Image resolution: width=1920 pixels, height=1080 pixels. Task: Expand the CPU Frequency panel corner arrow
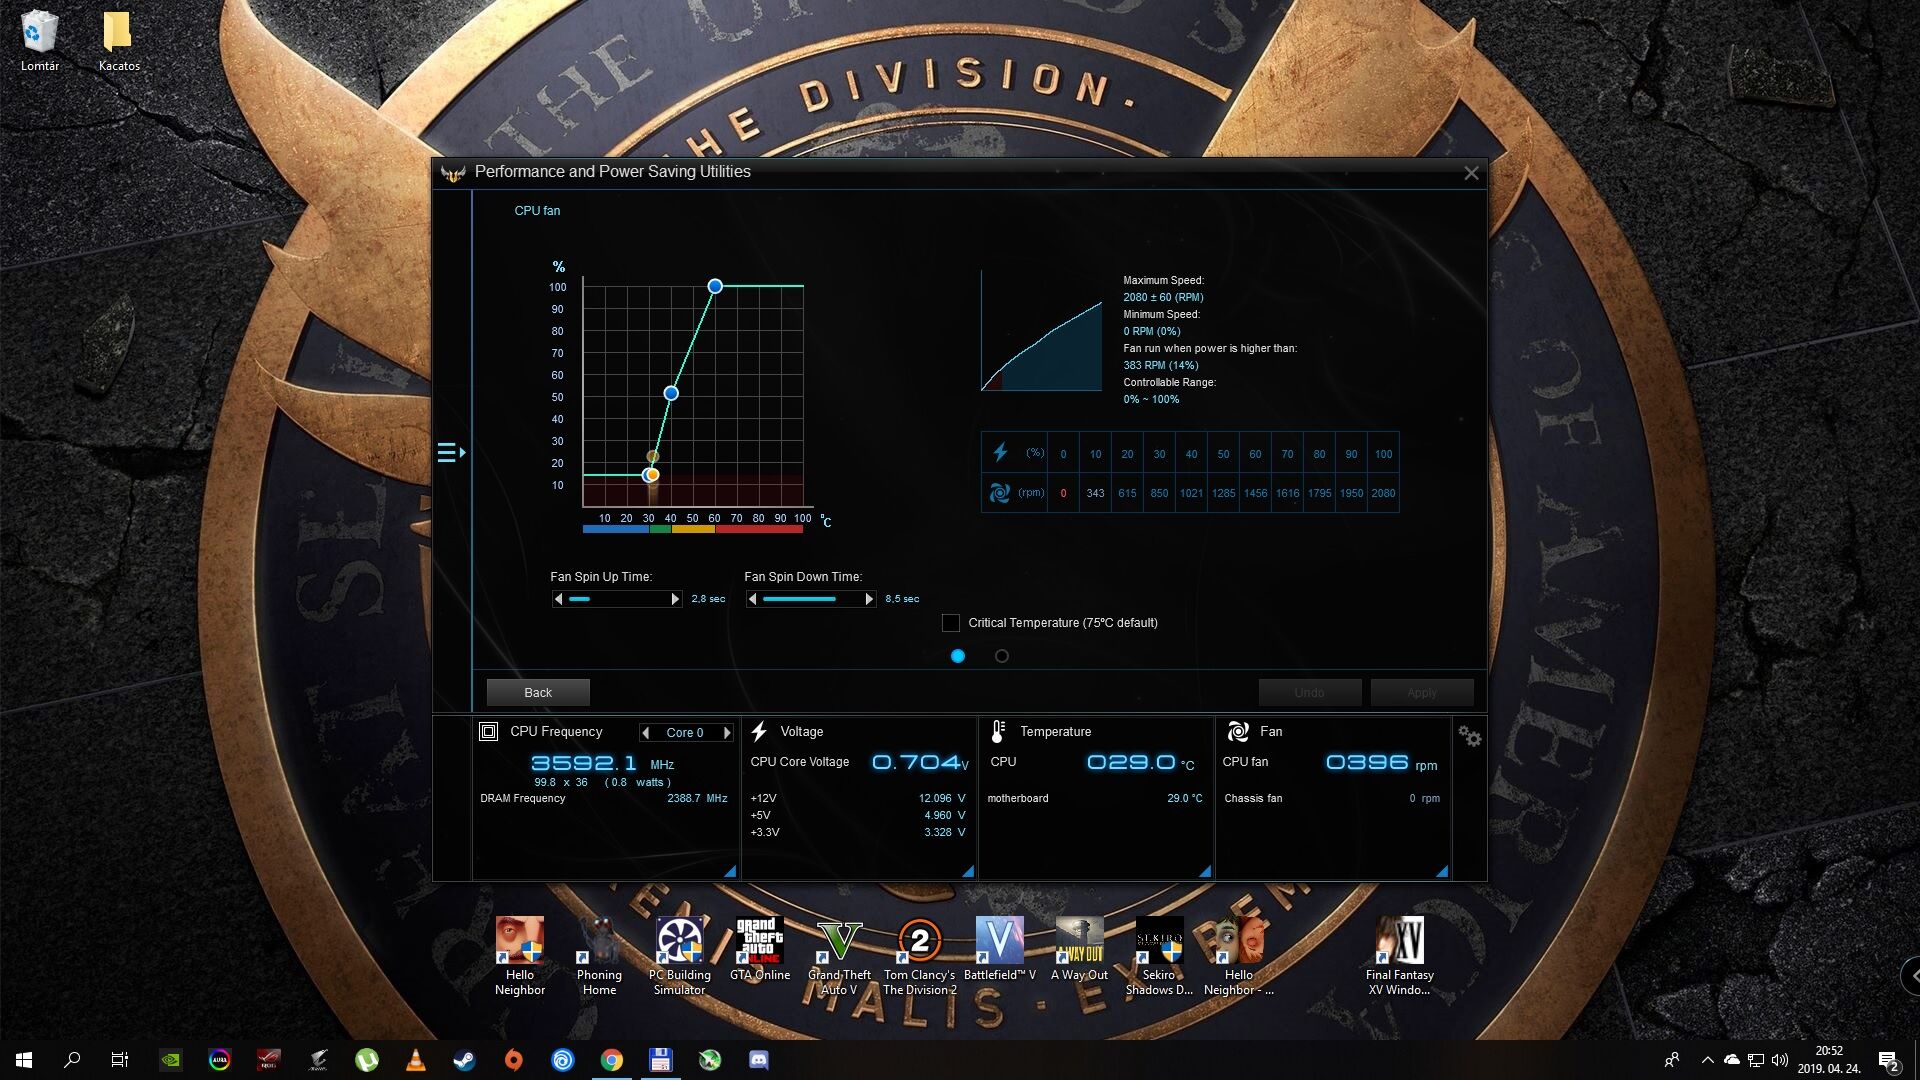[730, 872]
